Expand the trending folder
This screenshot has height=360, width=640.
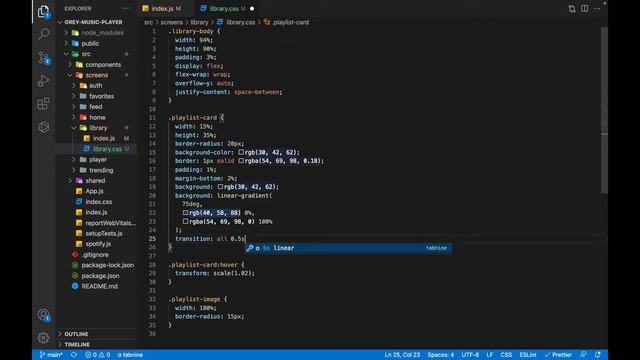click(x=96, y=170)
